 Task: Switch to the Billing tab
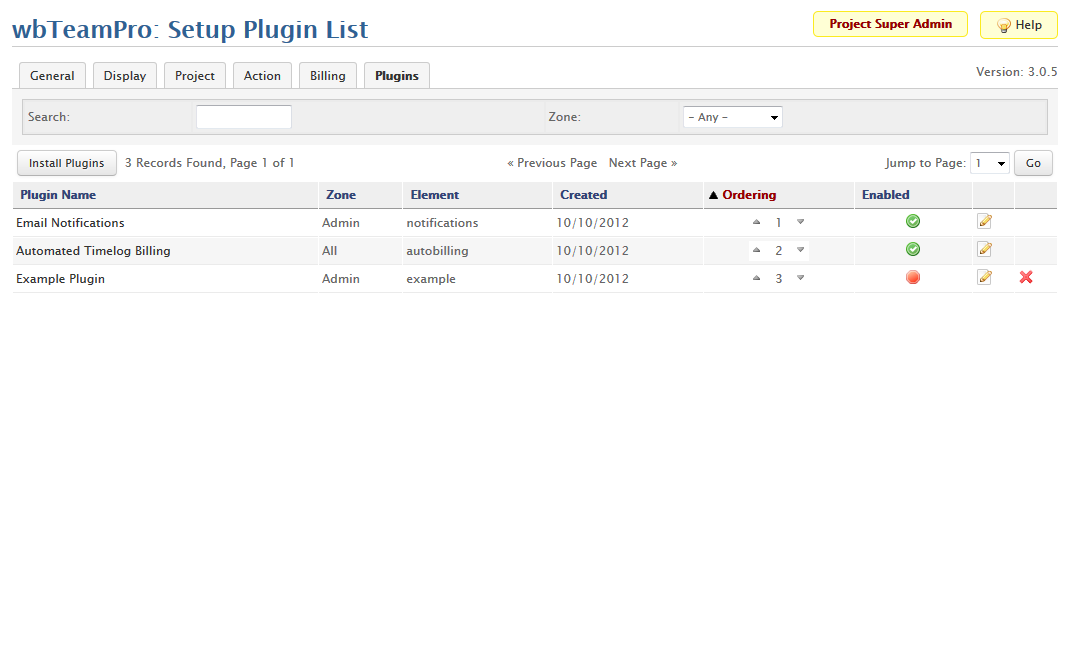(x=327, y=76)
